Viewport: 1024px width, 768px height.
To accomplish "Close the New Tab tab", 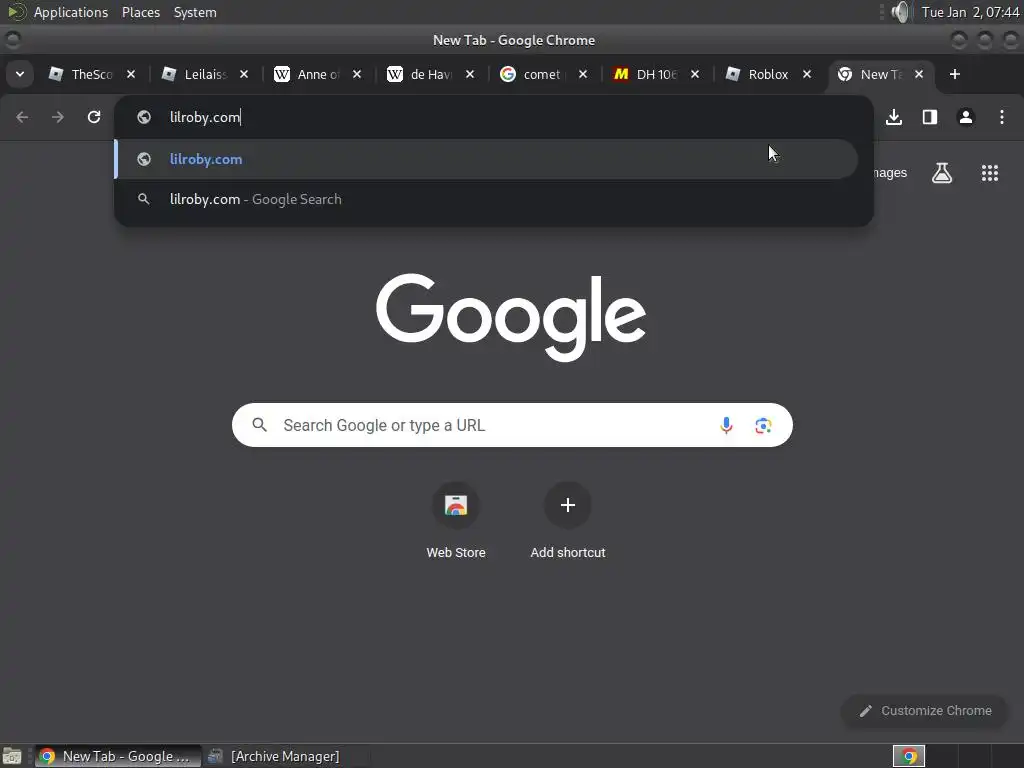I will click(919, 74).
